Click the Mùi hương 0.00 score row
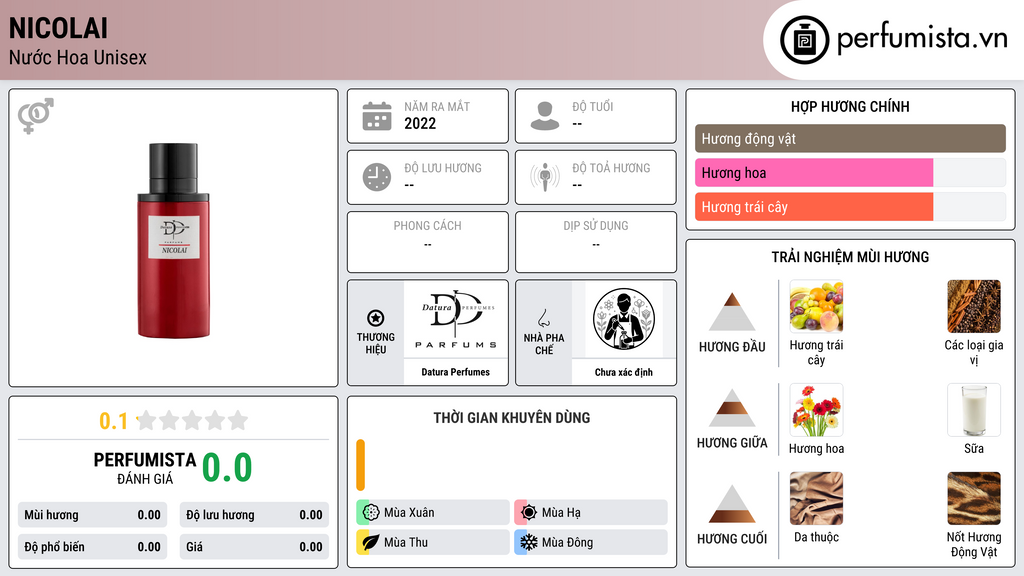 click(92, 515)
